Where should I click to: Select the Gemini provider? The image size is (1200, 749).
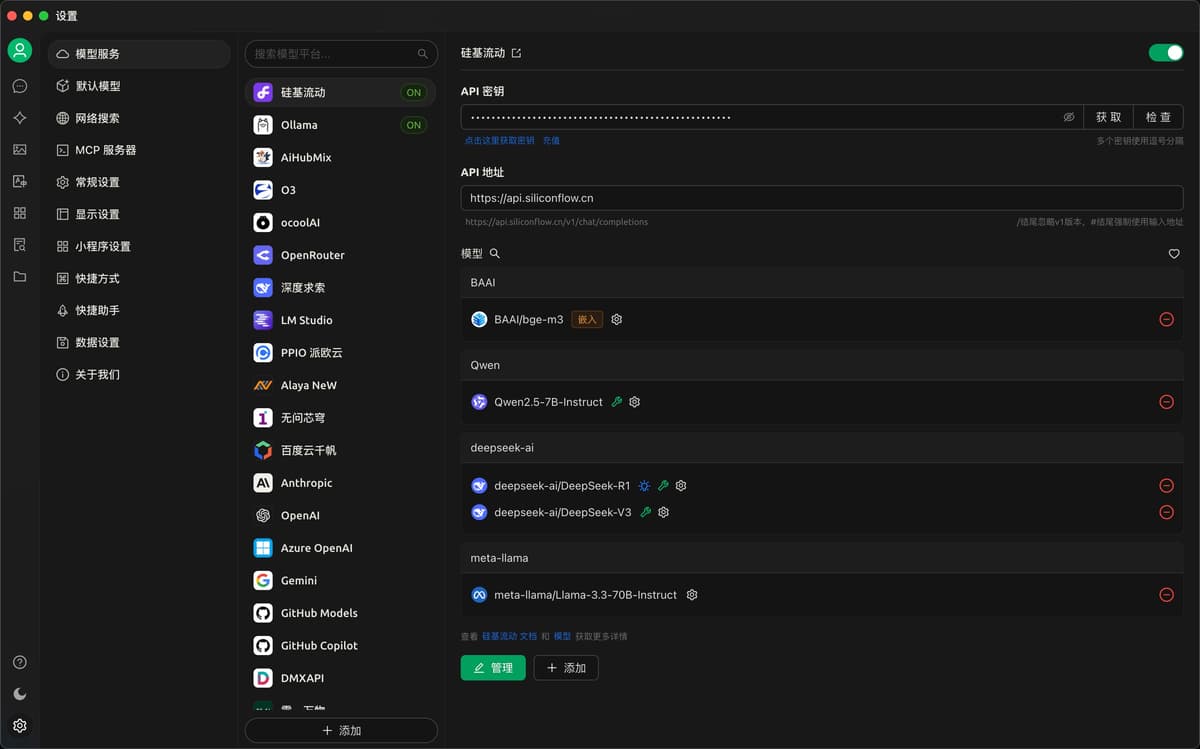[x=341, y=580]
